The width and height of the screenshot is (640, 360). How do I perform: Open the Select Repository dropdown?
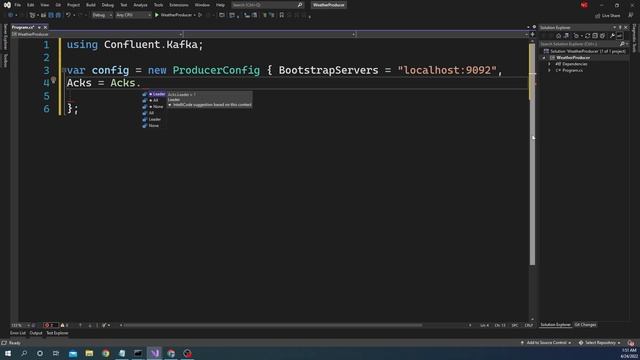pos(600,343)
